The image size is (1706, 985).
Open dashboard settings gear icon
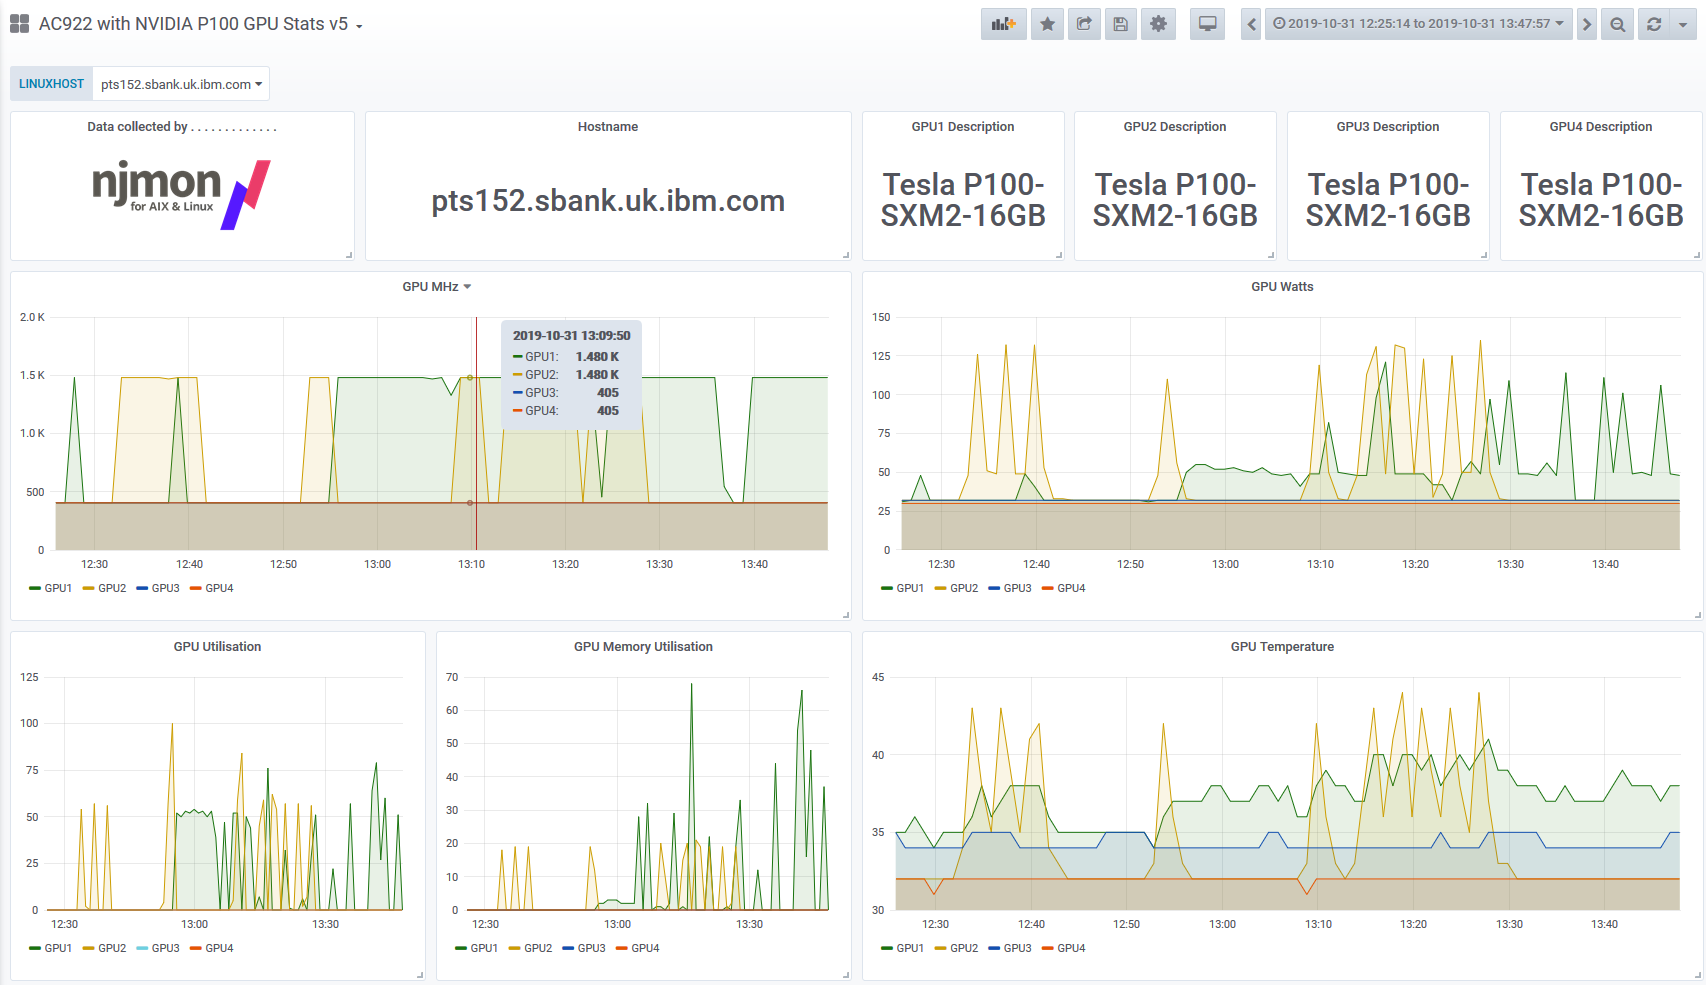[x=1158, y=24]
